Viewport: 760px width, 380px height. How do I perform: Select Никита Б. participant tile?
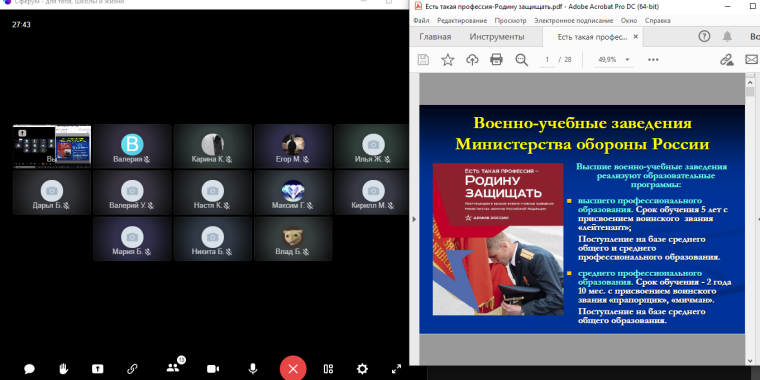coord(212,238)
